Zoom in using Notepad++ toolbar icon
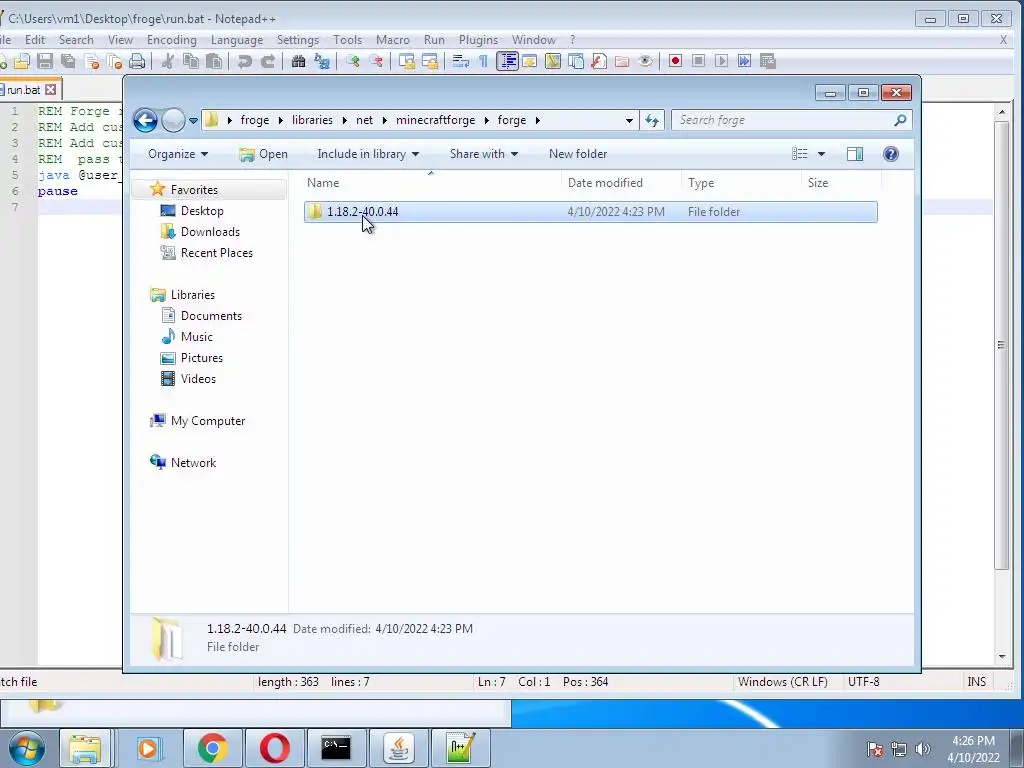 point(353,61)
